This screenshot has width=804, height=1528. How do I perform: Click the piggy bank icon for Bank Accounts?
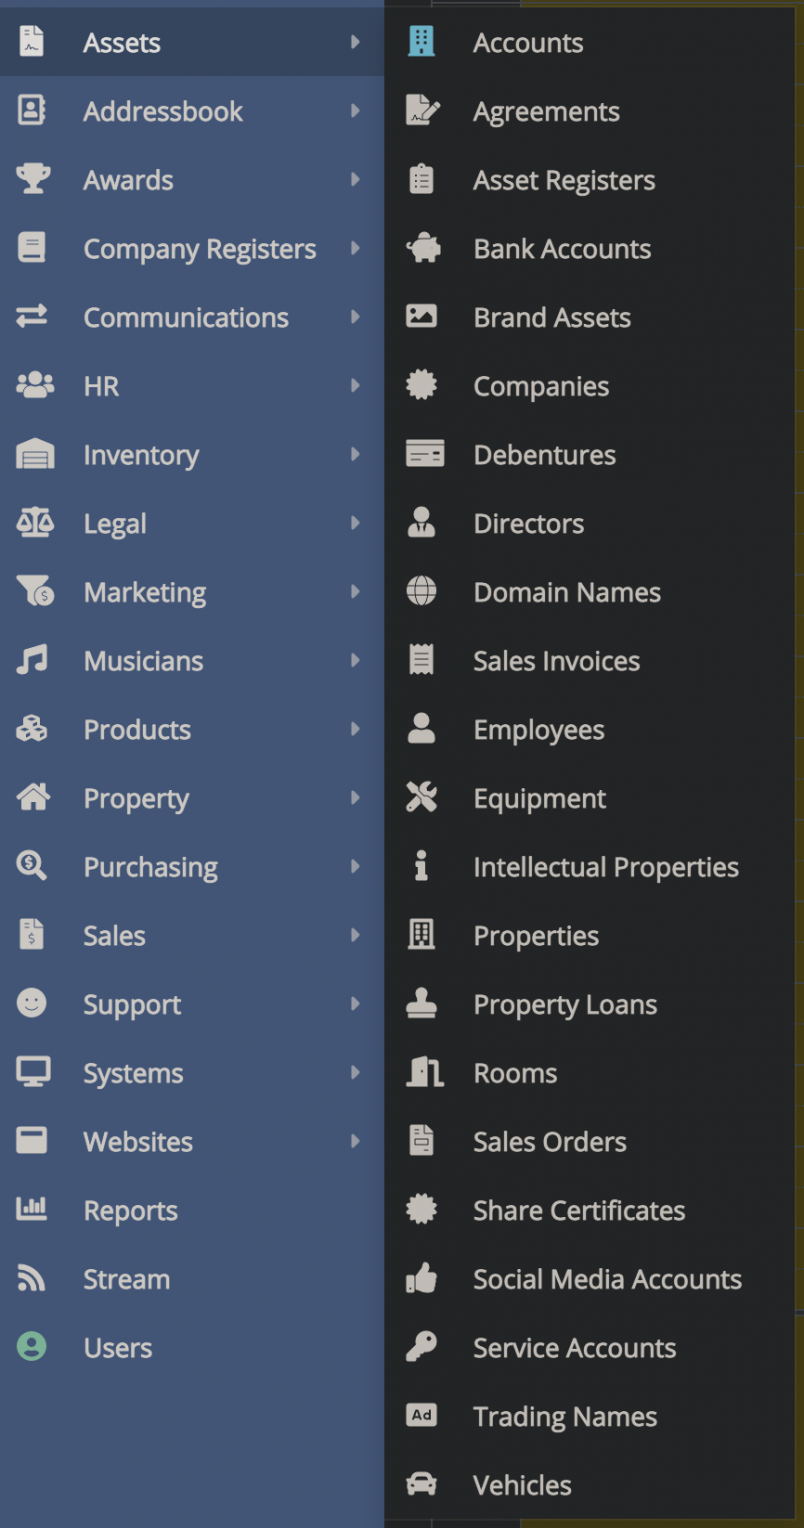coord(422,249)
